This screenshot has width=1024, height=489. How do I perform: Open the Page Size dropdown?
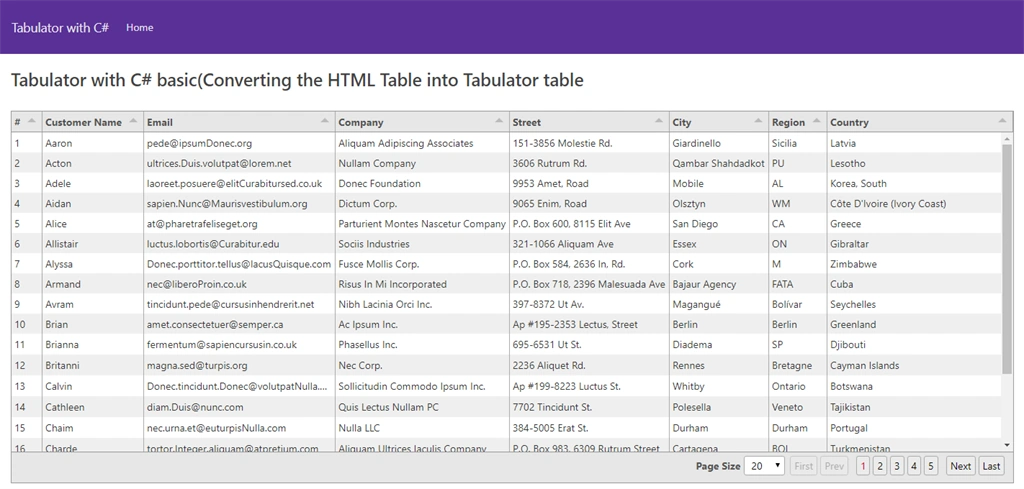click(765, 466)
